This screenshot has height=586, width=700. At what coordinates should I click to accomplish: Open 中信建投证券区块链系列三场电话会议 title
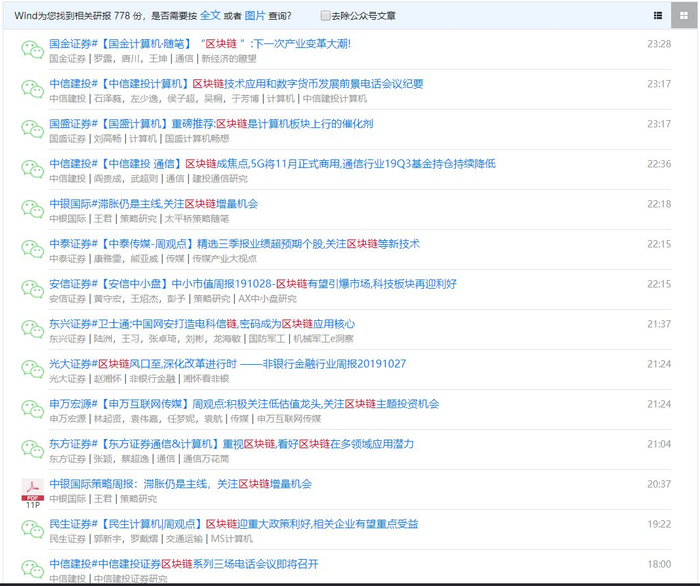183,564
